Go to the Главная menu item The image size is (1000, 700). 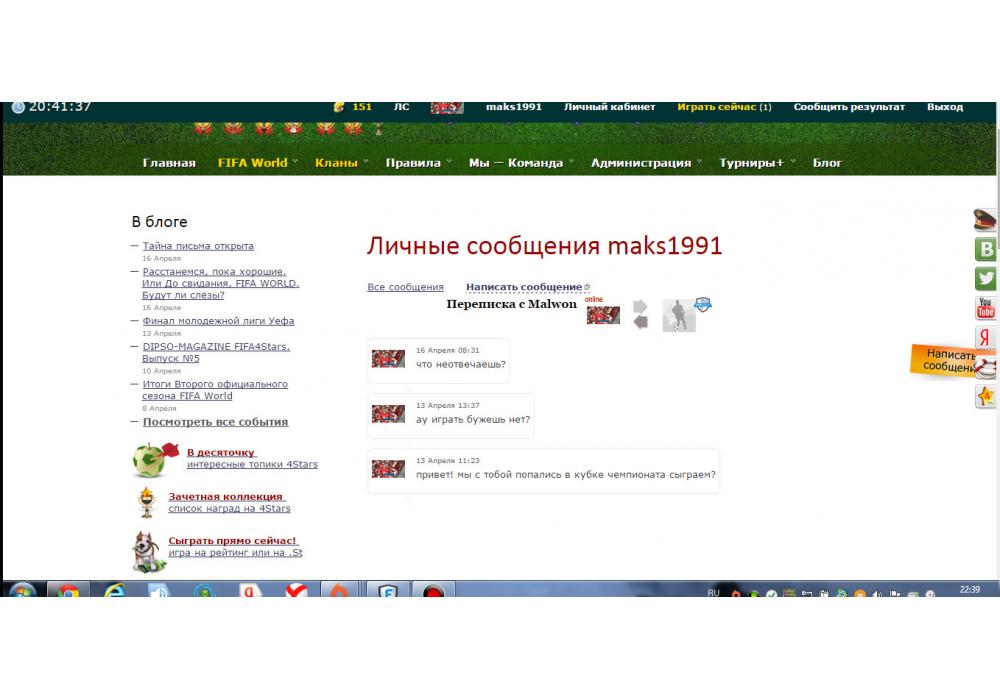(x=169, y=163)
